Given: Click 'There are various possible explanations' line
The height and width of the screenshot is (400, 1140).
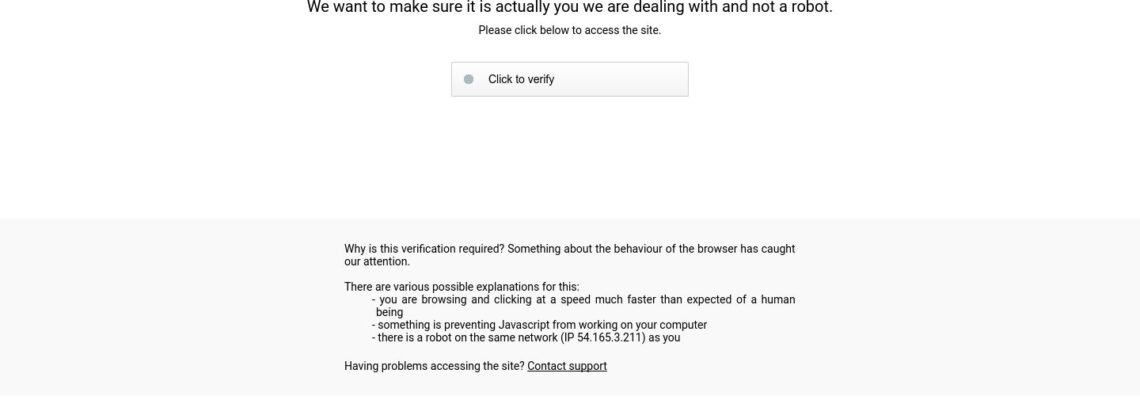Looking at the screenshot, I should coord(462,287).
